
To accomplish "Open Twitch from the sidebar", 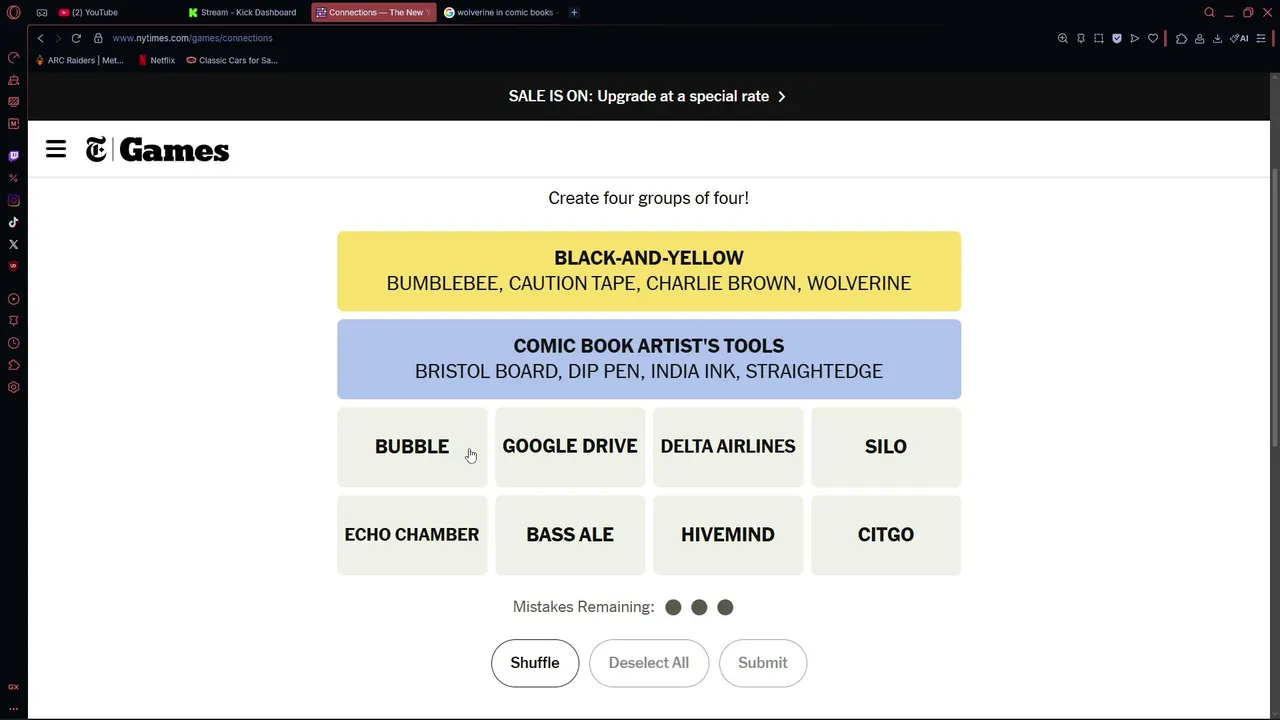I will click(14, 156).
